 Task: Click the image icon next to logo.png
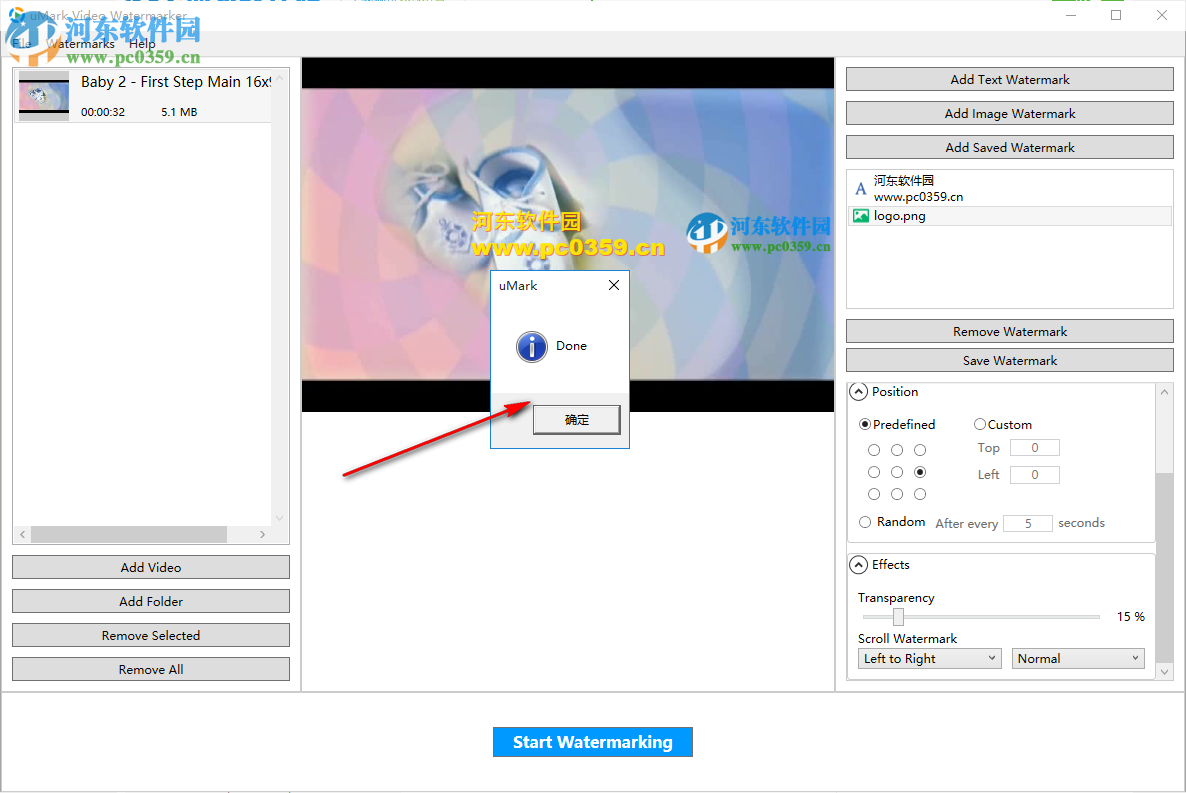point(861,215)
